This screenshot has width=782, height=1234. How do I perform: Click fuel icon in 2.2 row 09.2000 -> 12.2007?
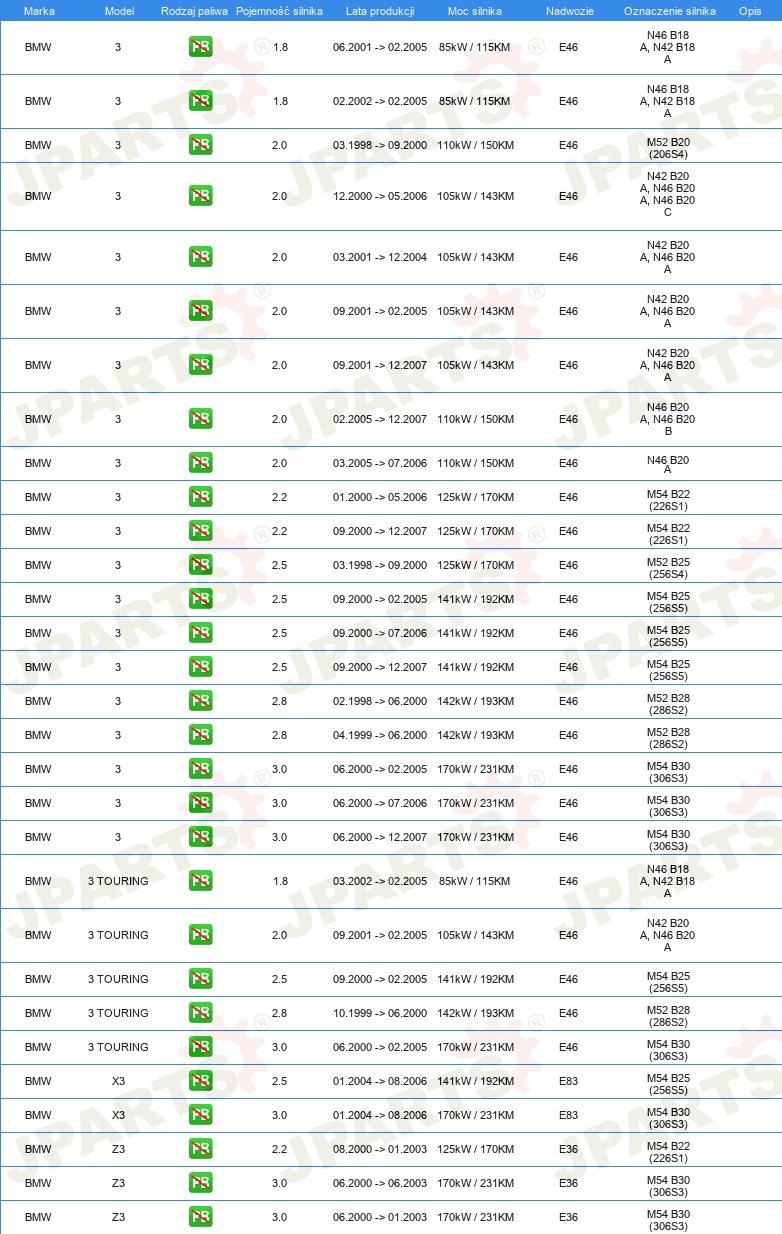(201, 531)
